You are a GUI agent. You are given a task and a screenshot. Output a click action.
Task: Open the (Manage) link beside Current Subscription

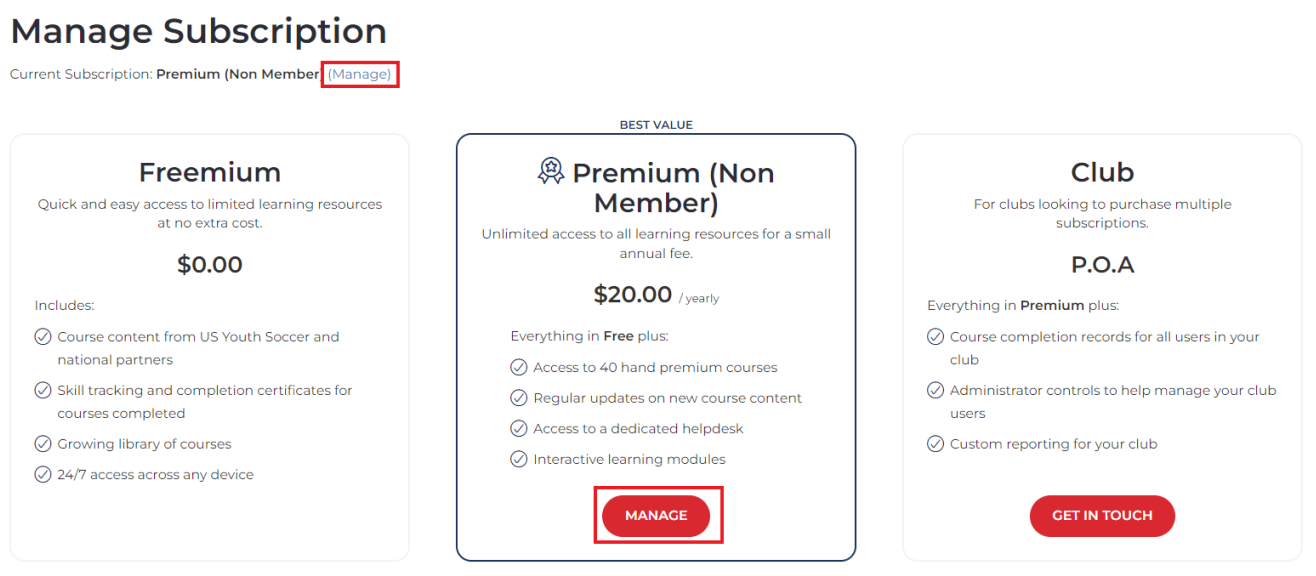pyautogui.click(x=360, y=74)
